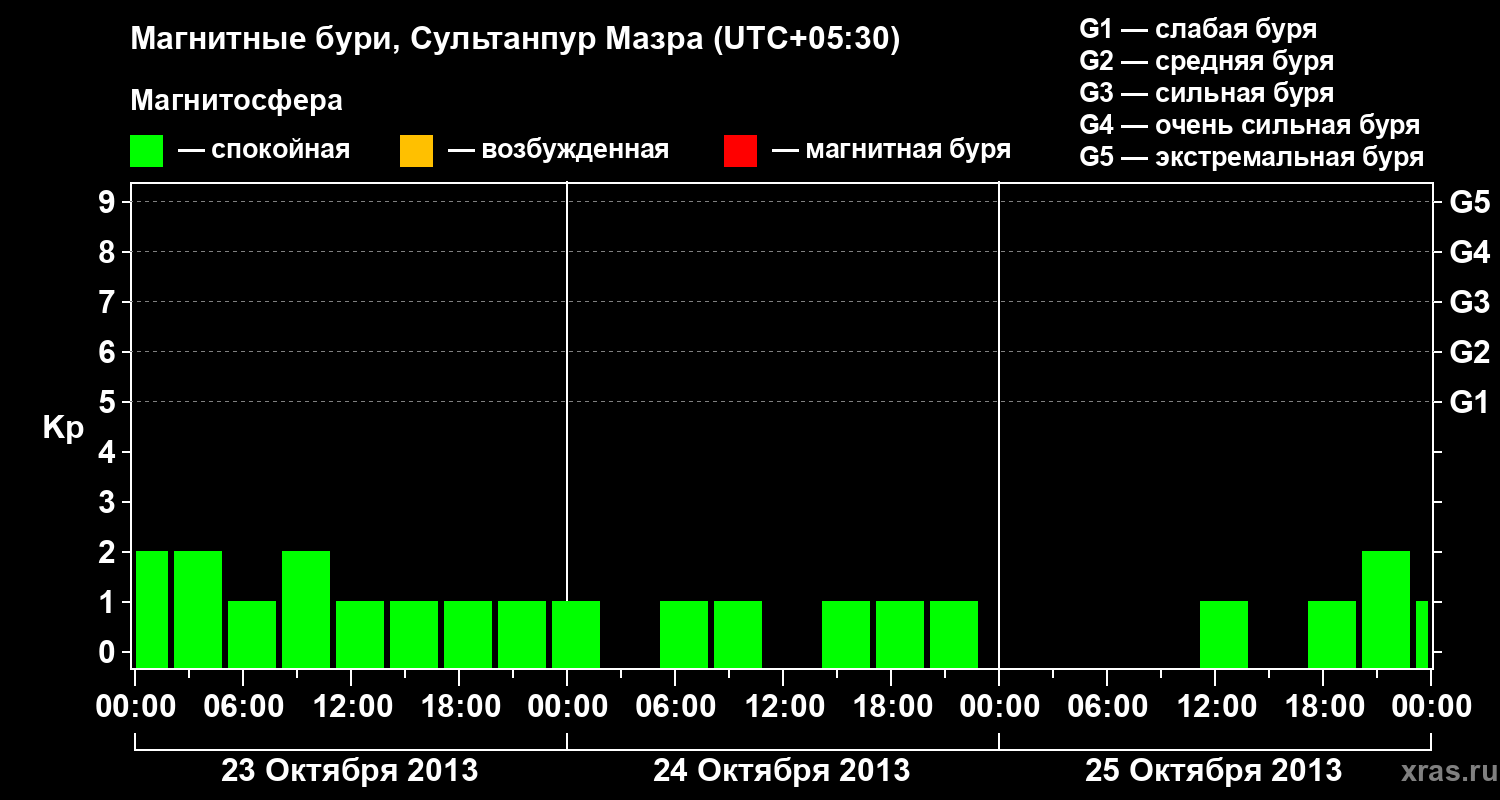Click the 'Kp' vertical axis title
The width and height of the screenshot is (1500, 800).
point(63,428)
